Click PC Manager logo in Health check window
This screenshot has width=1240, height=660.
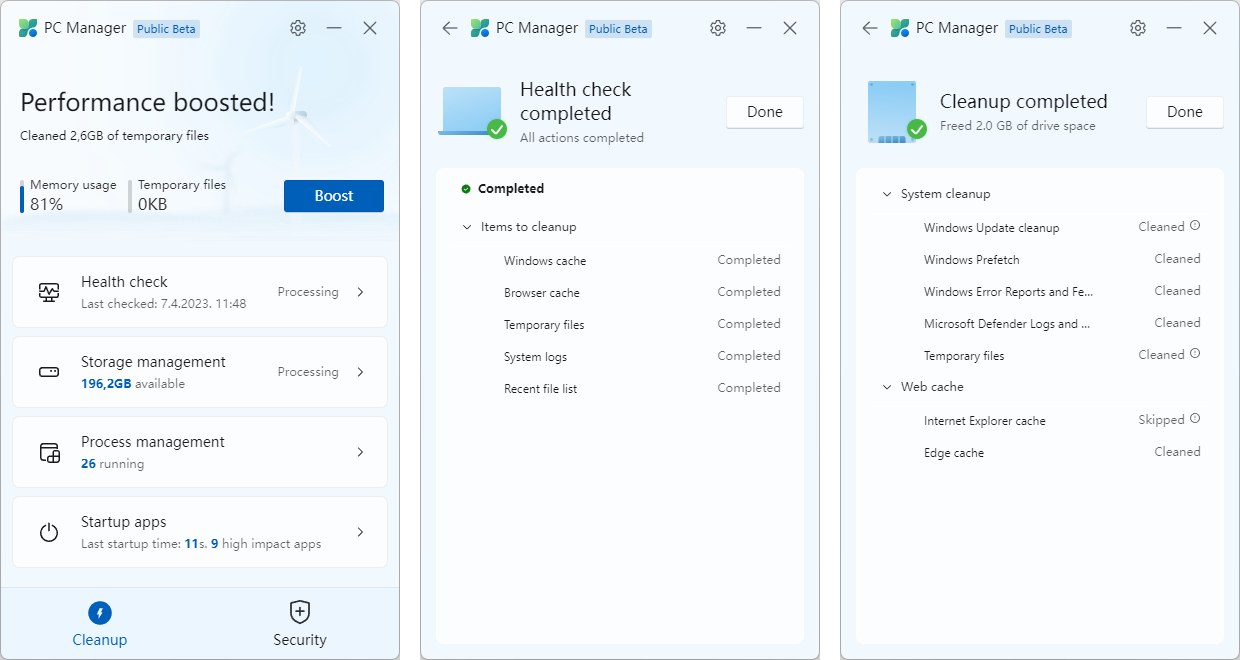pos(480,28)
